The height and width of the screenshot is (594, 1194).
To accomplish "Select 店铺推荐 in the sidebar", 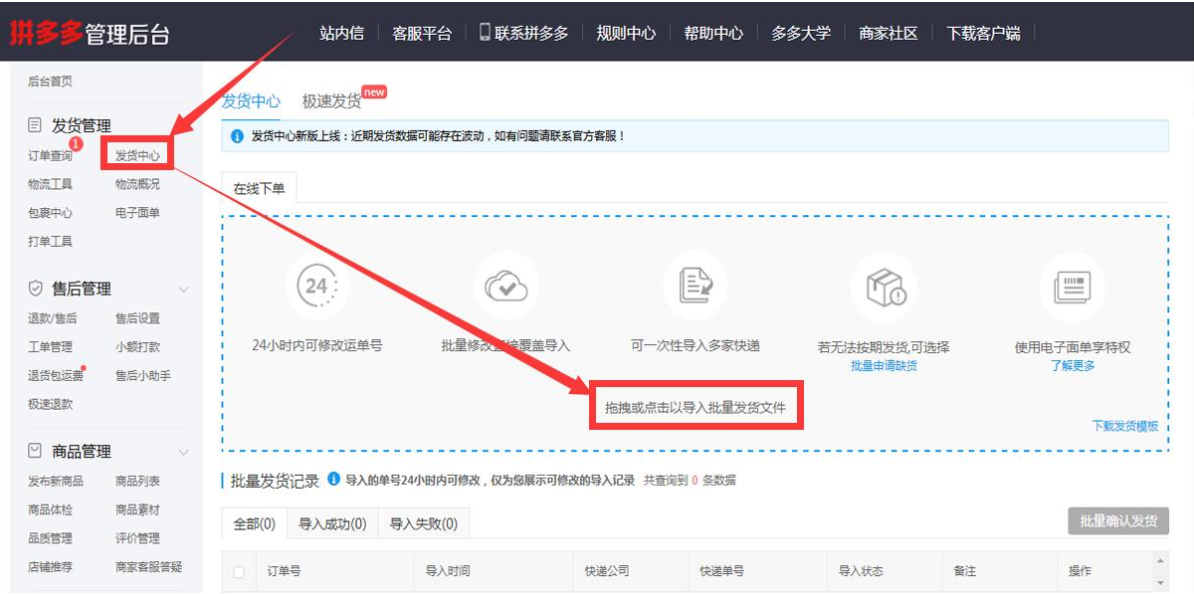I will point(50,567).
